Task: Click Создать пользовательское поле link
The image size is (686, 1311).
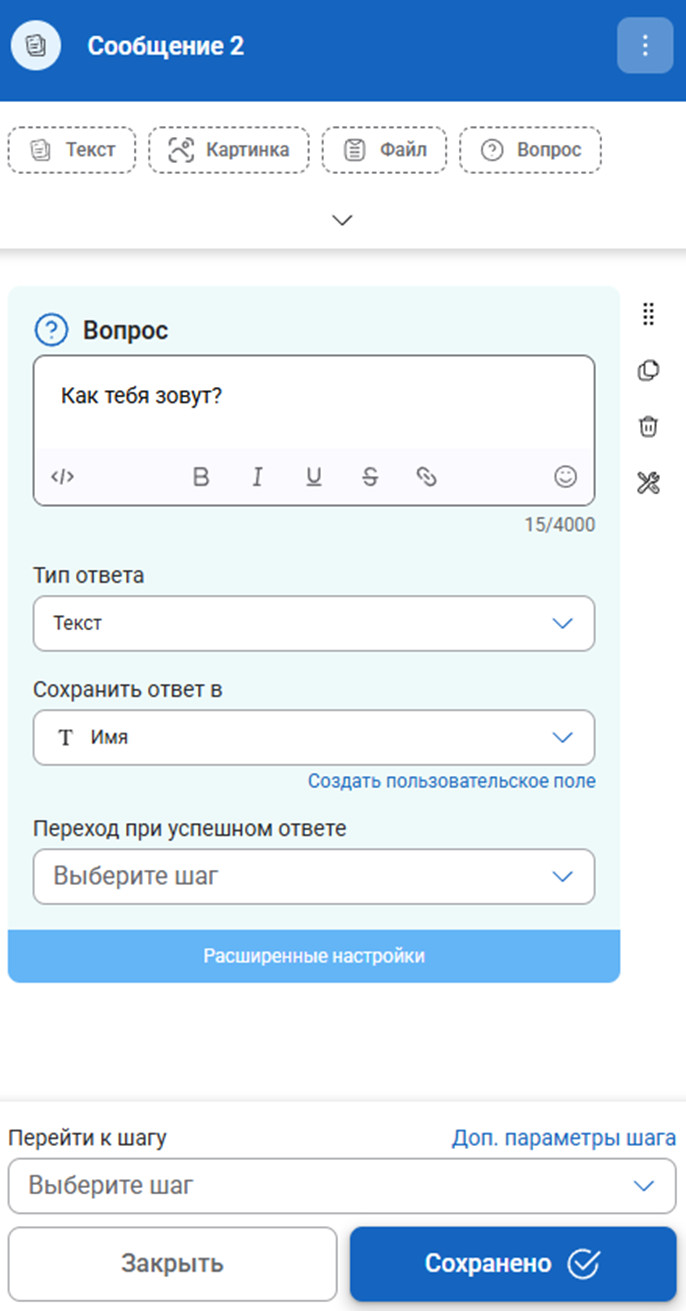Action: (x=451, y=781)
